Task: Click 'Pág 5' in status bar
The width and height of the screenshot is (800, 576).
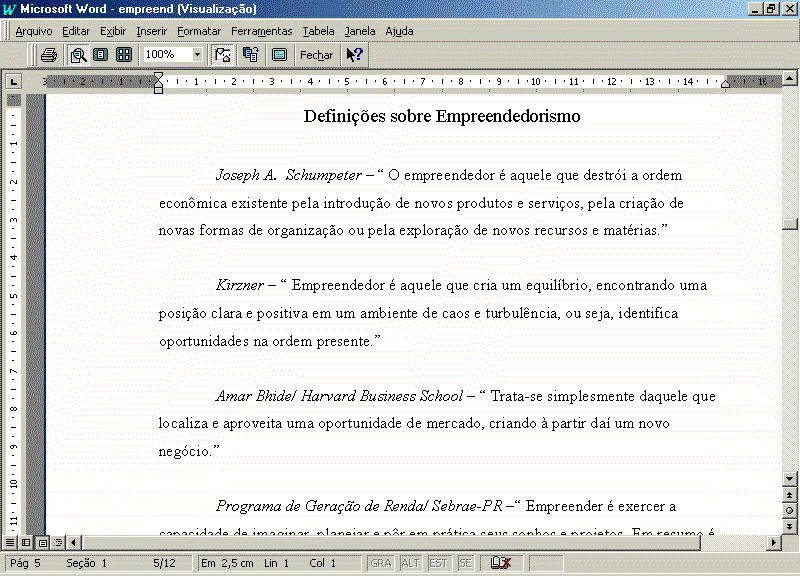Action: (x=25, y=563)
